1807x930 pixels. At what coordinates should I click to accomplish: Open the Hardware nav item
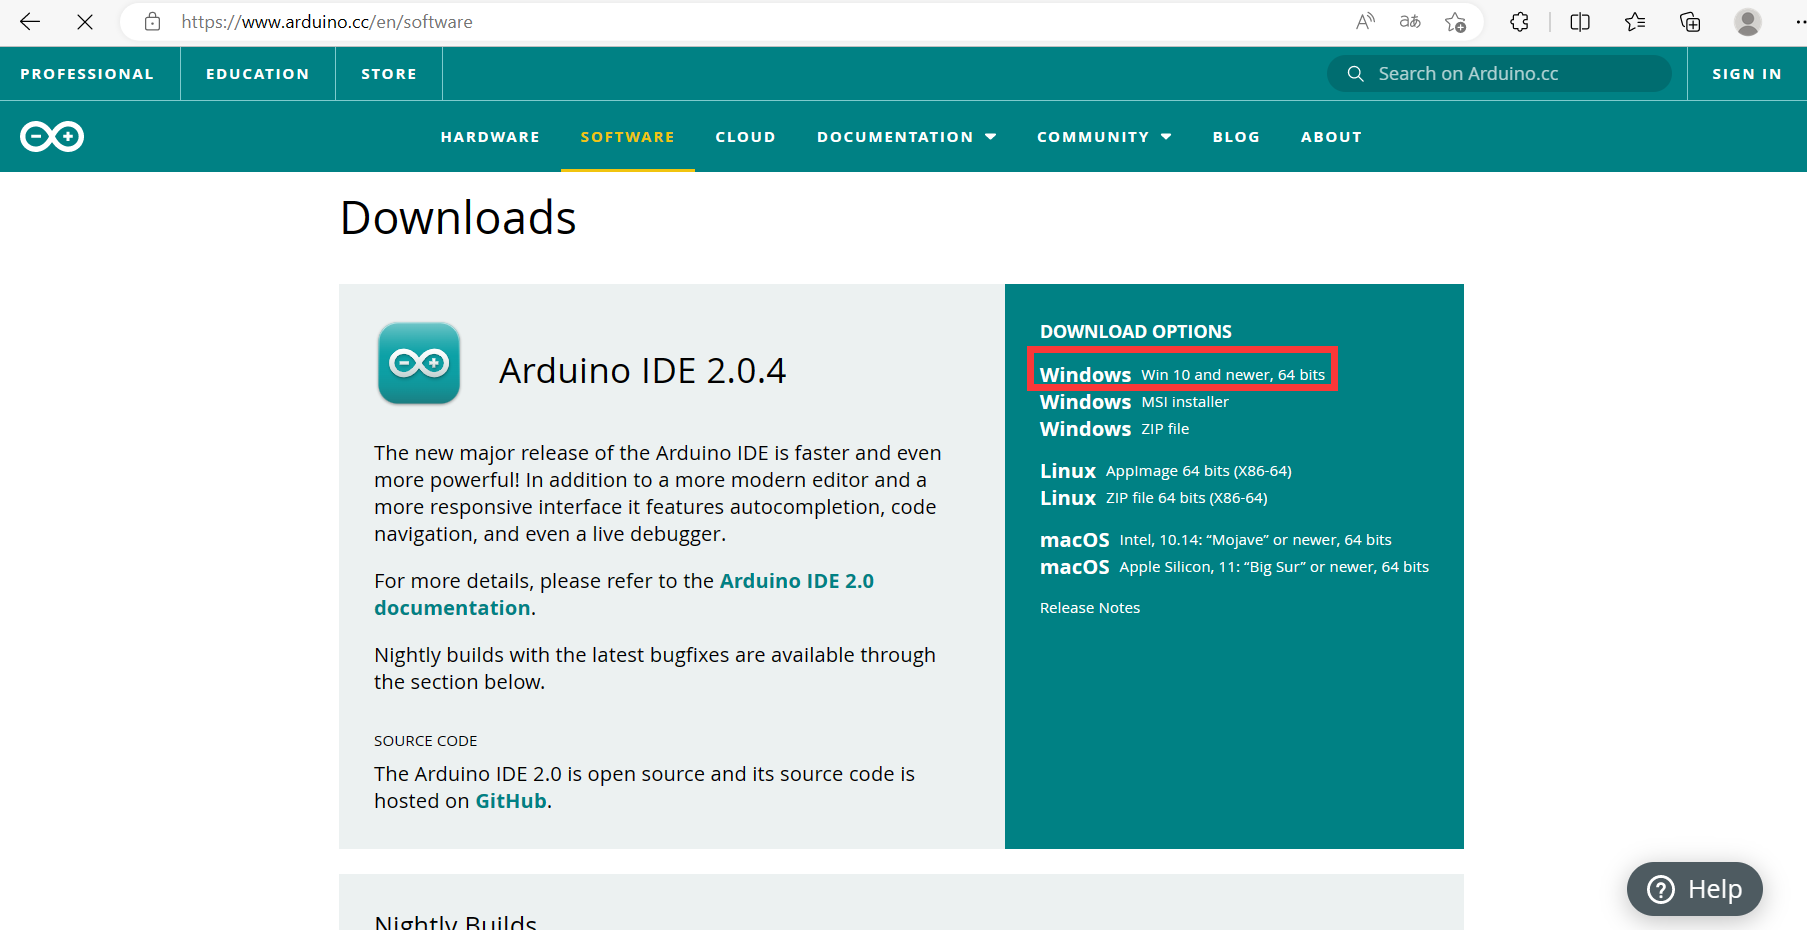point(490,137)
